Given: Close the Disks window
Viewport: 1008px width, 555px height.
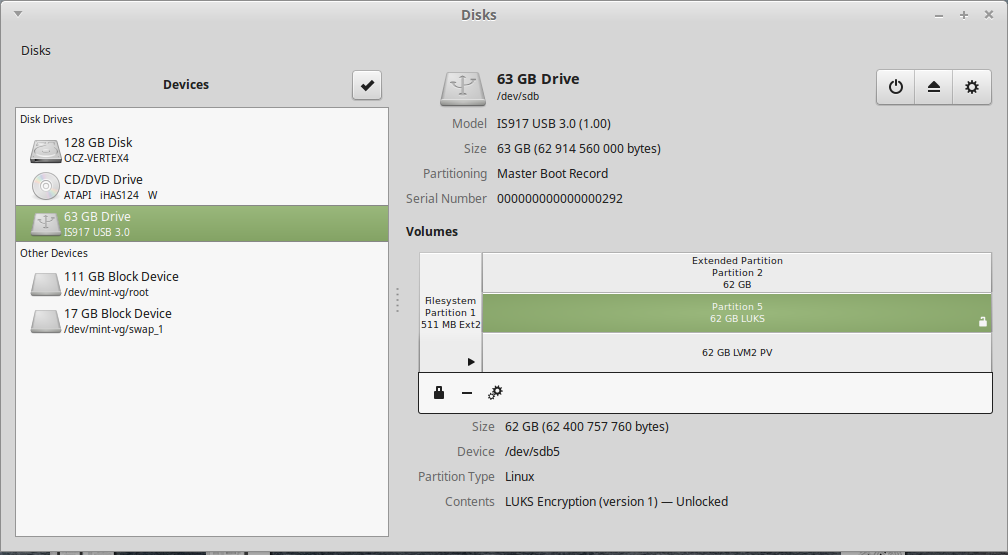Looking at the screenshot, I should point(989,15).
